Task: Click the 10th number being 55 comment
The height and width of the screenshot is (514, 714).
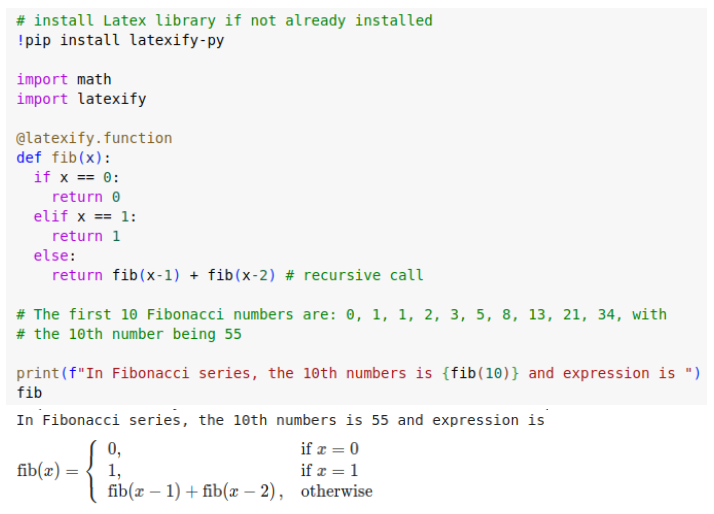Action: coord(129,334)
